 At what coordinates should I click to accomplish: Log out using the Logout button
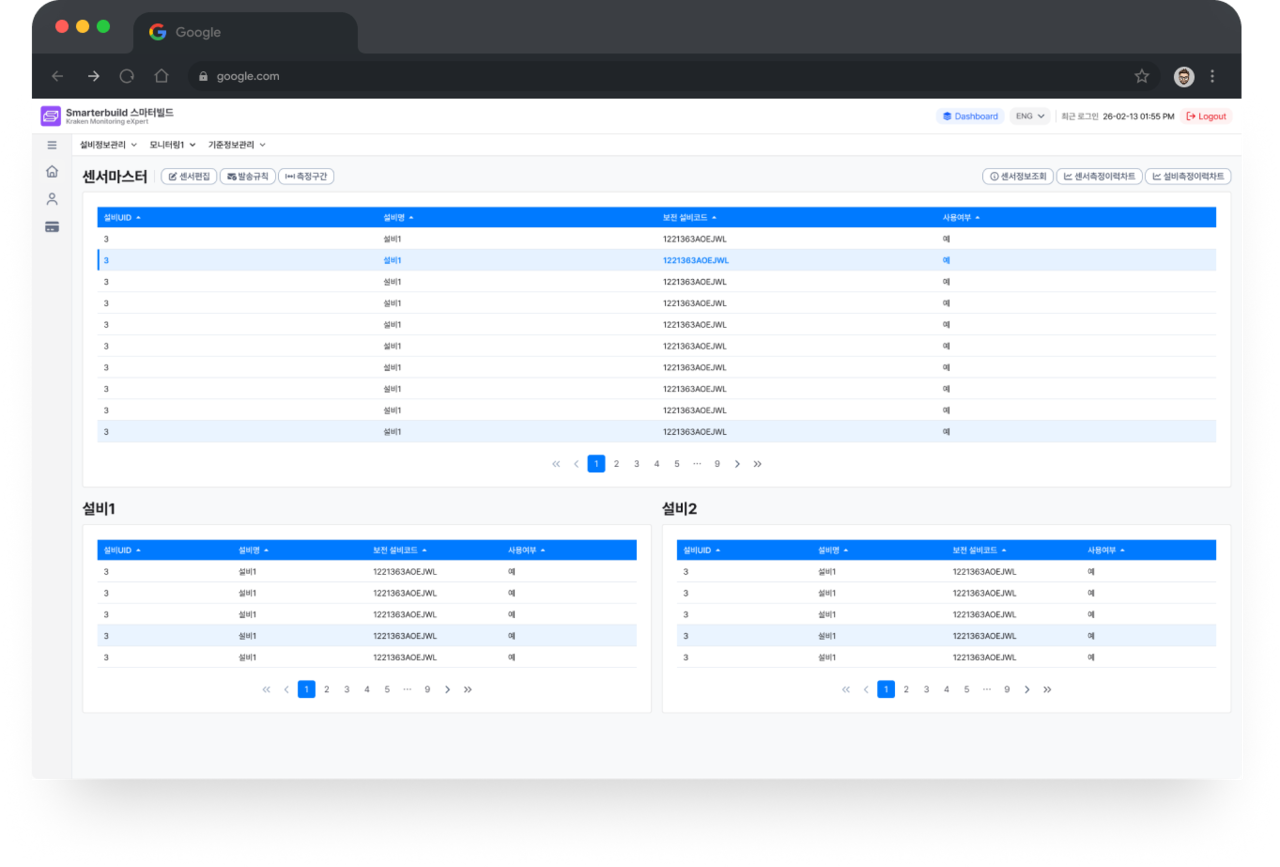click(1206, 116)
